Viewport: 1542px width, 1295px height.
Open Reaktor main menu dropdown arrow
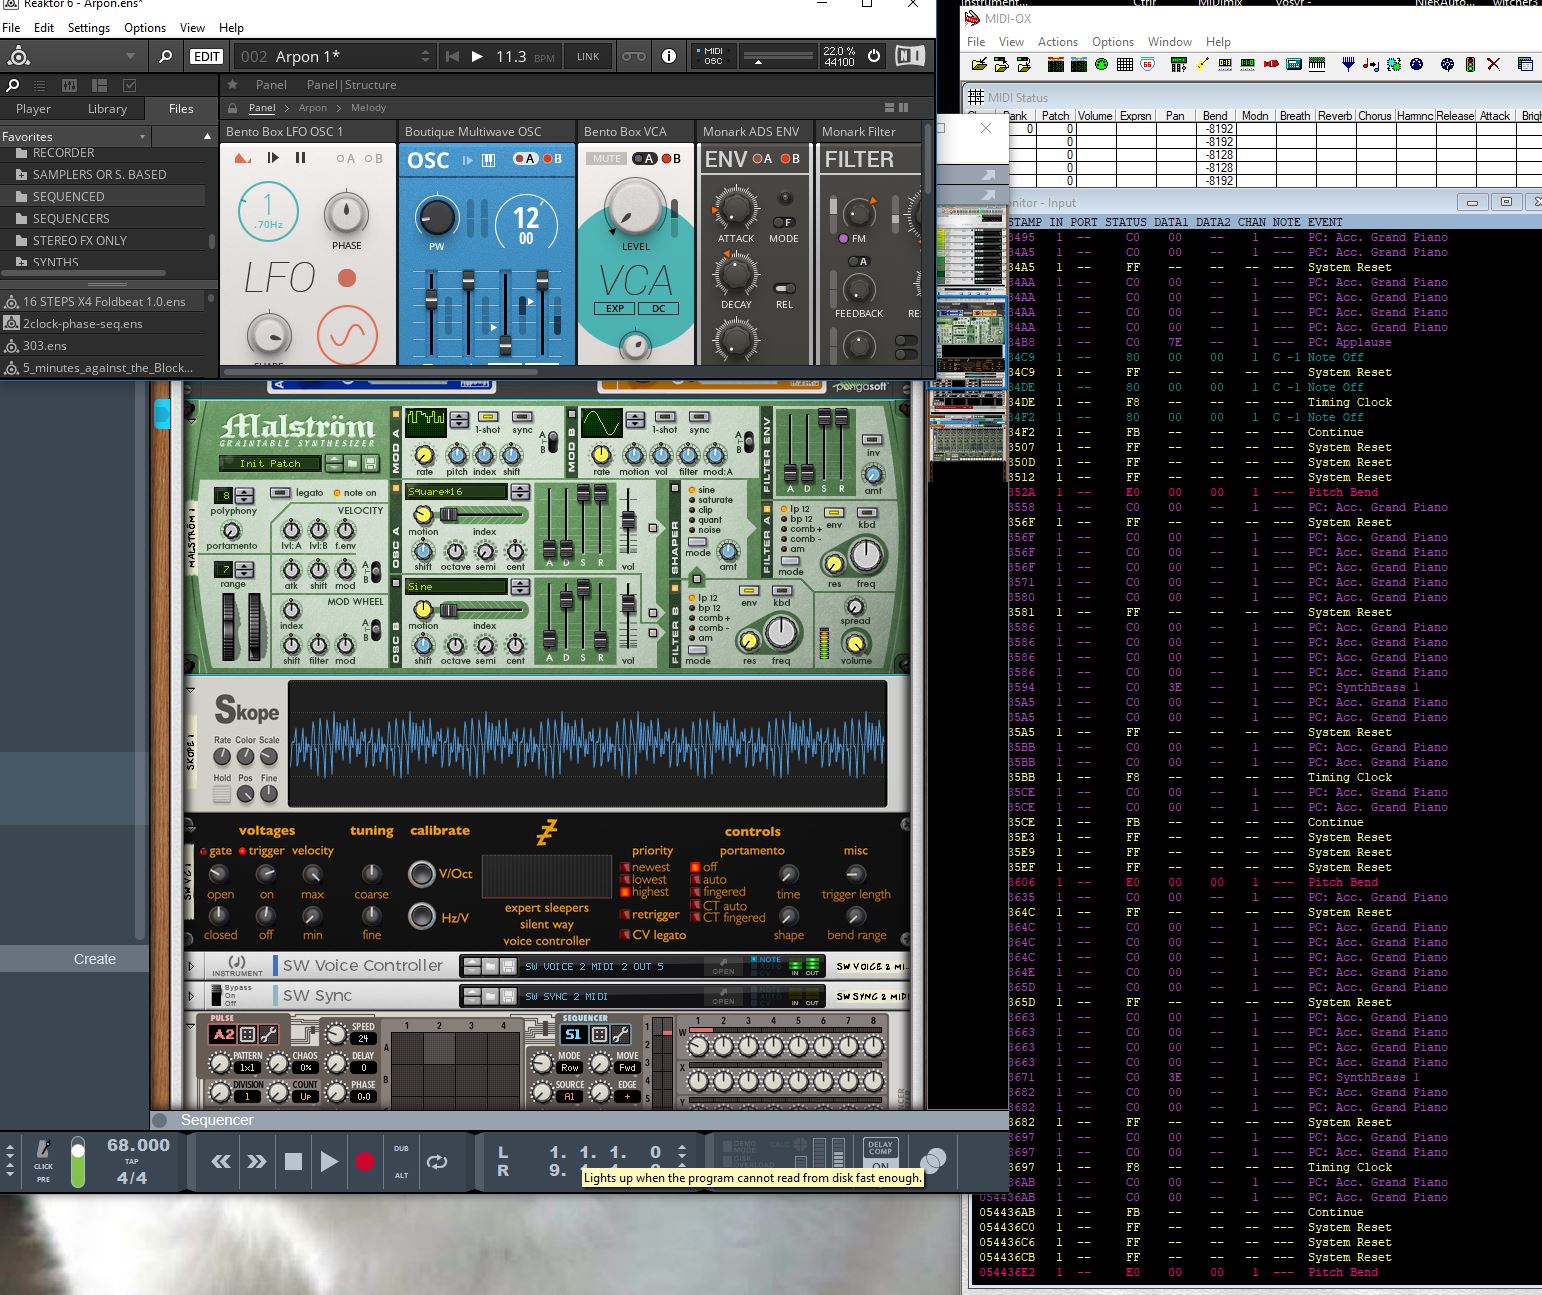click(130, 57)
